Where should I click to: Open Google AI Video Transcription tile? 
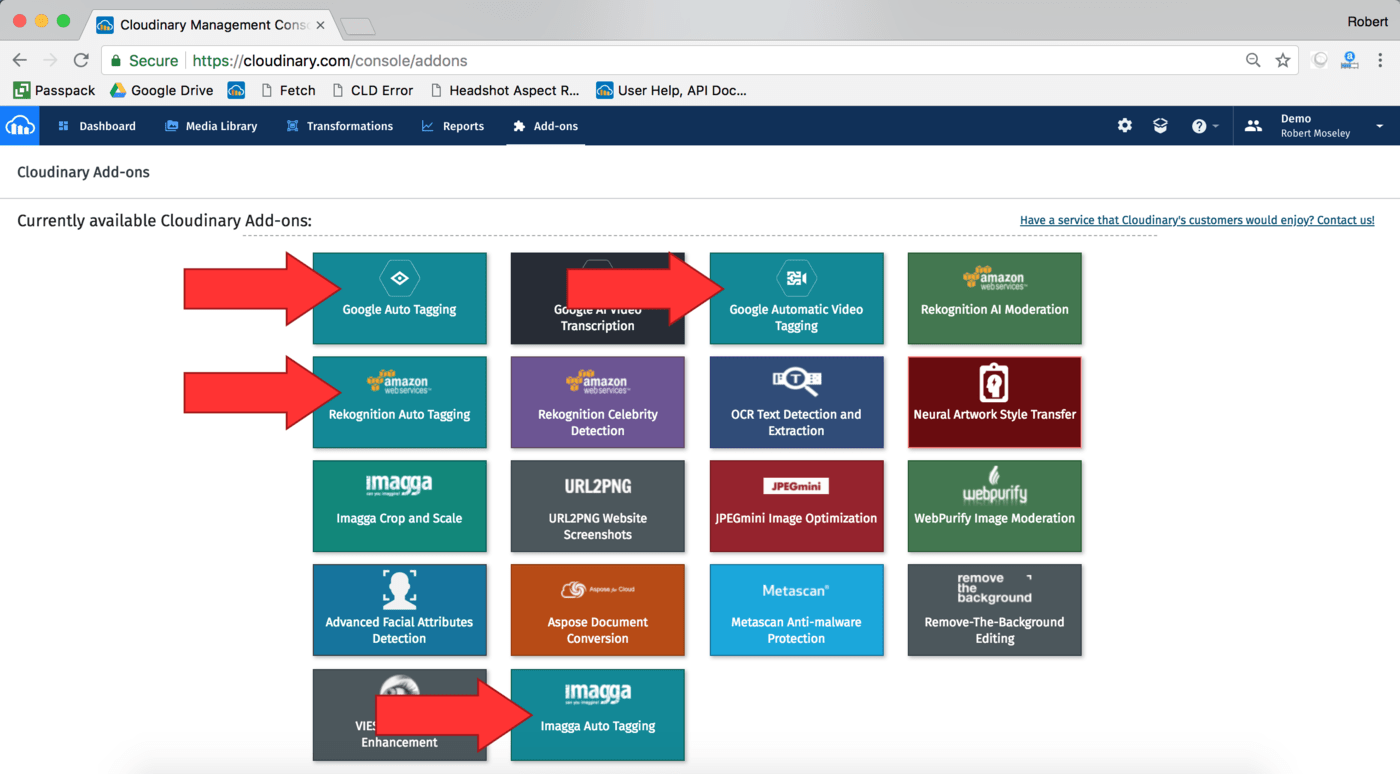598,298
